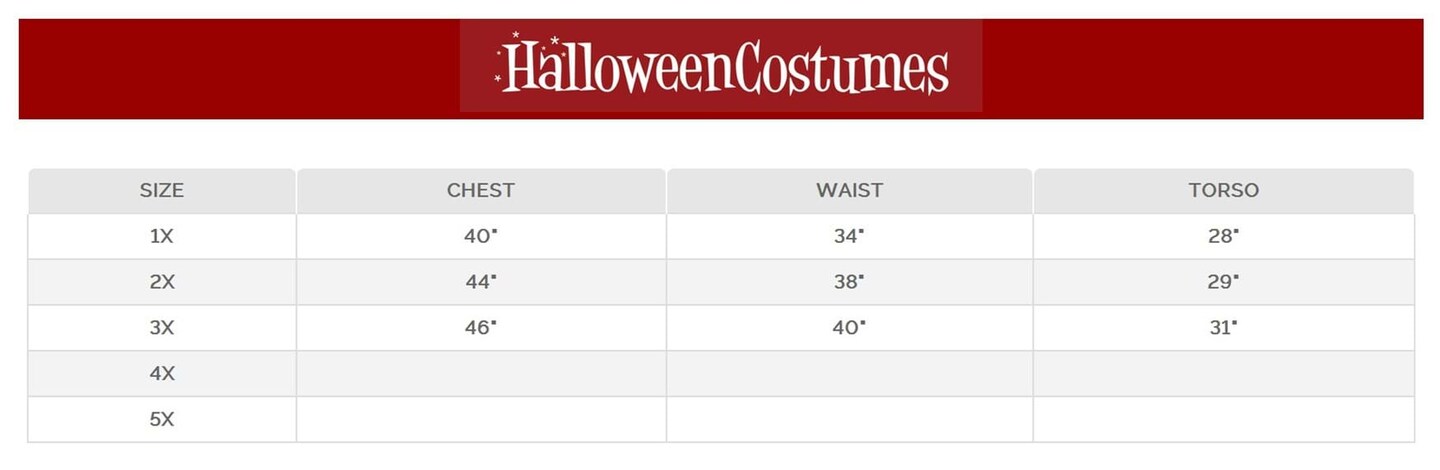The height and width of the screenshot is (470, 1440).
Task: Select the 2X waist value 38"
Action: [849, 282]
